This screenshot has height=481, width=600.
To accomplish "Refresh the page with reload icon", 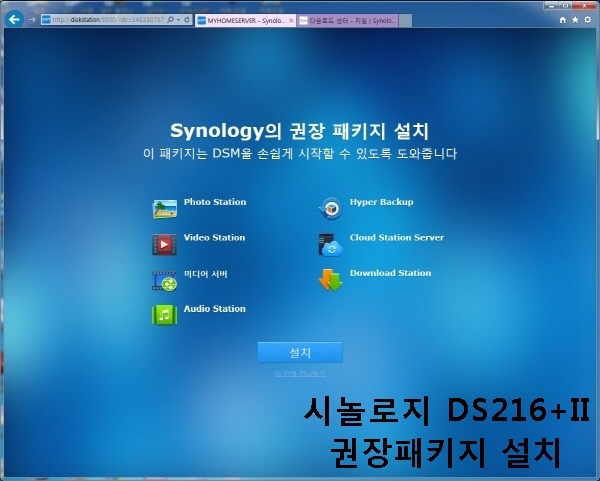I will [187, 20].
